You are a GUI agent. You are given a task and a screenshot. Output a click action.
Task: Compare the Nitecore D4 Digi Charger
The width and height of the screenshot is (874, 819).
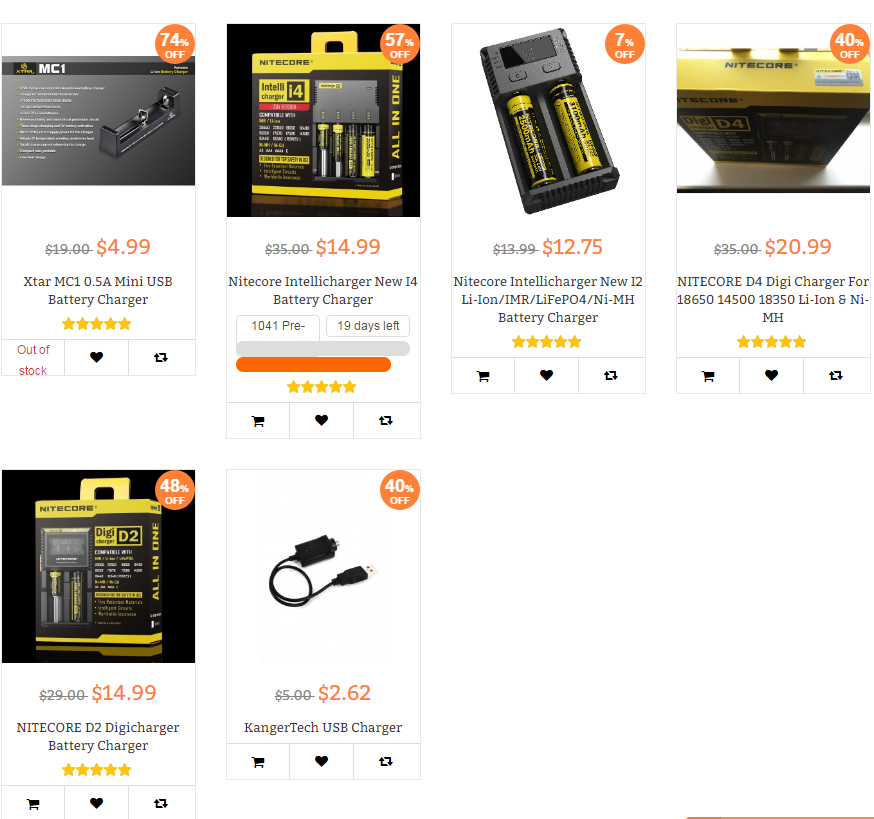(836, 376)
